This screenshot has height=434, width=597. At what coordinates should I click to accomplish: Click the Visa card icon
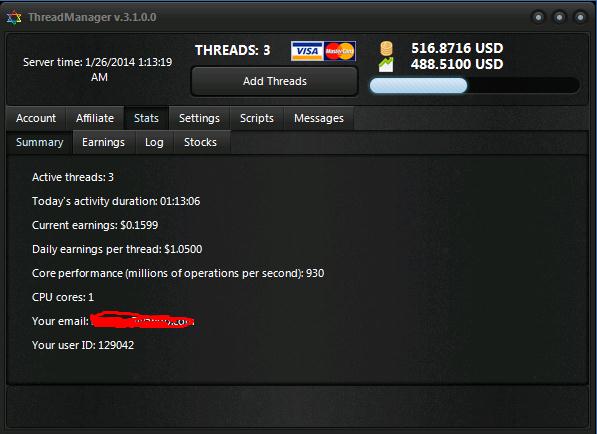coord(307,51)
